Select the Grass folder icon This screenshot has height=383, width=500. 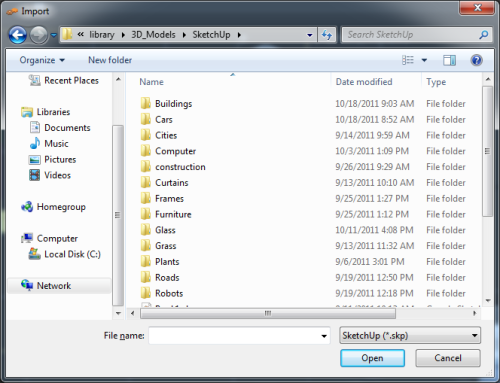tap(146, 246)
